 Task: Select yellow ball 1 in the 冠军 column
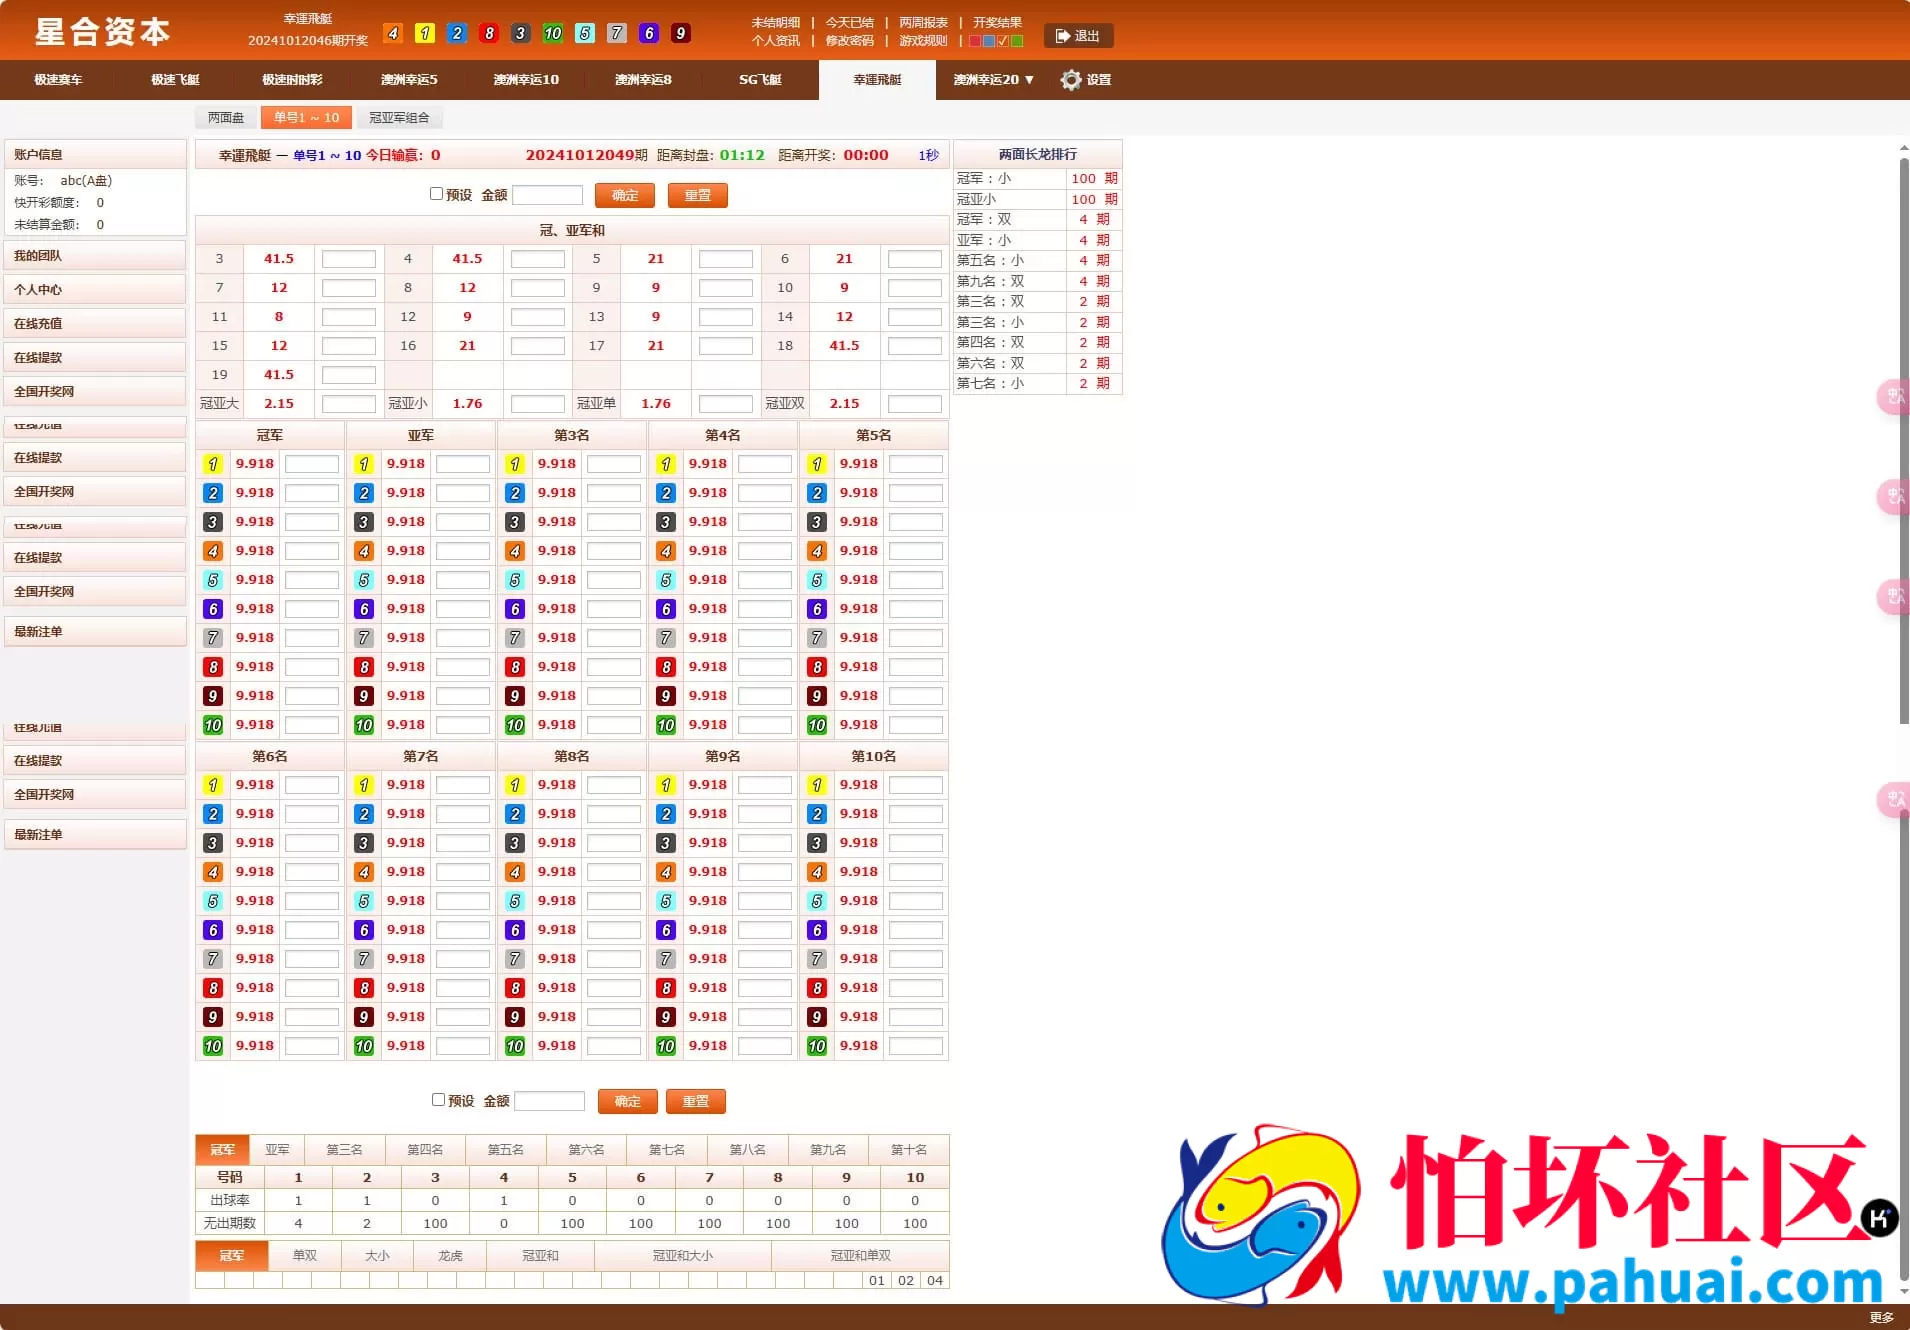213,463
